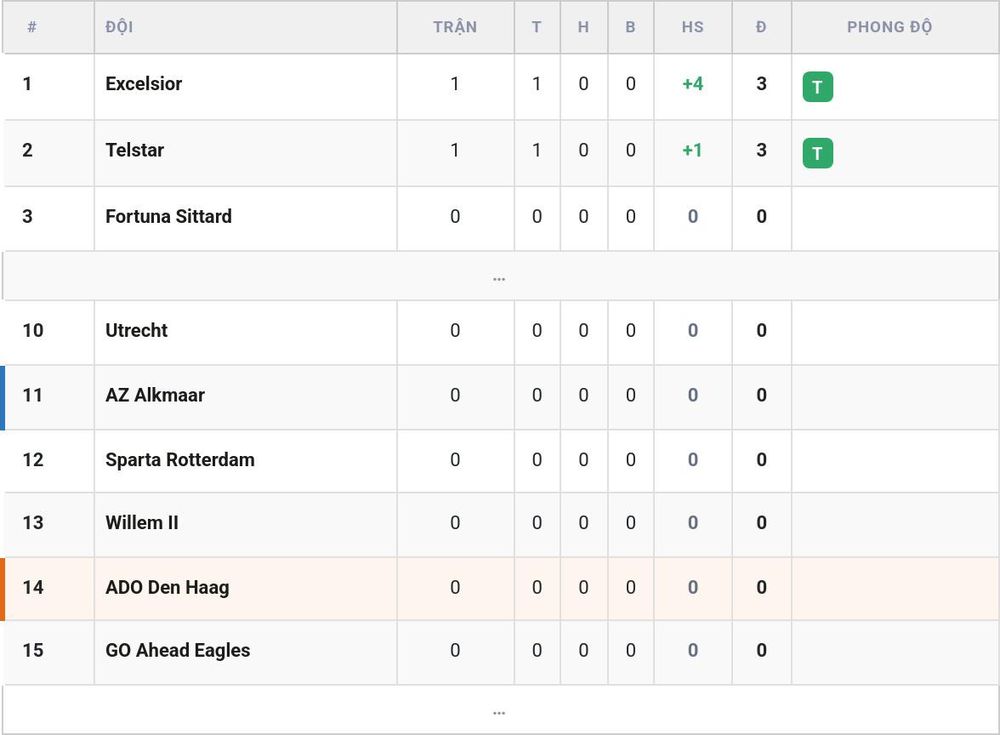Select the highlighted ADO Den Haag row
1000x735 pixels.
499,588
